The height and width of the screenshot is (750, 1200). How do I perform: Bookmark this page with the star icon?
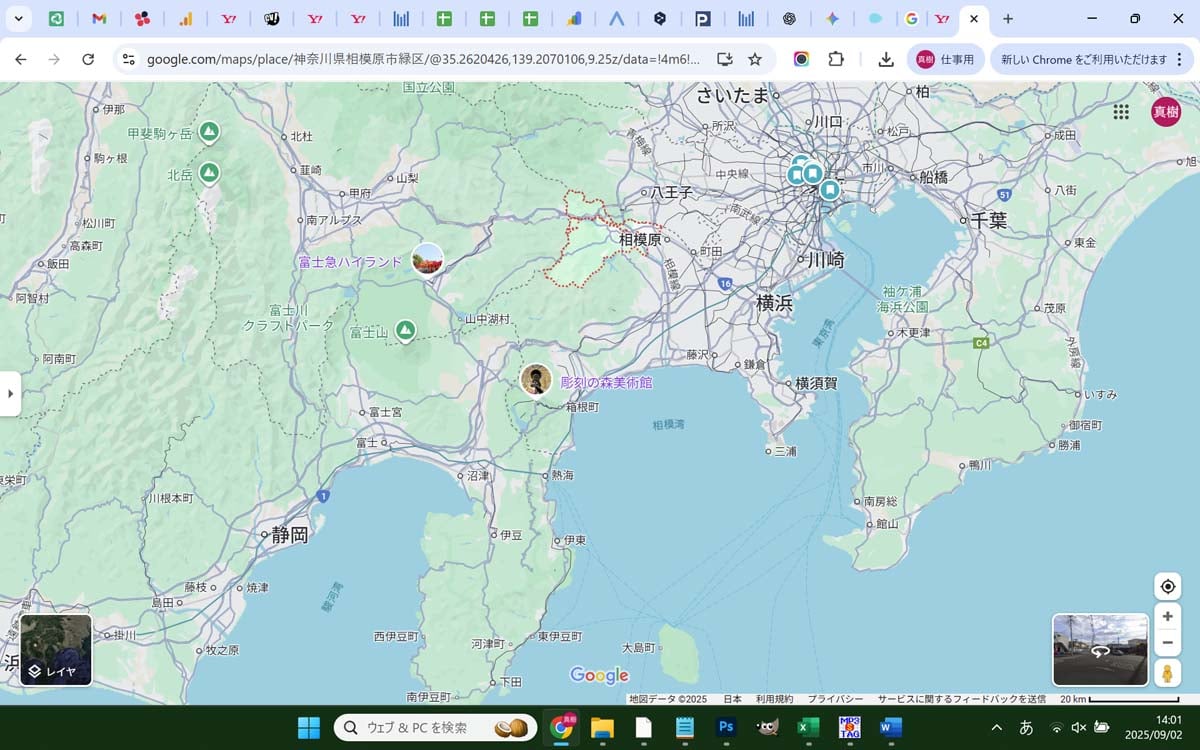(x=755, y=59)
